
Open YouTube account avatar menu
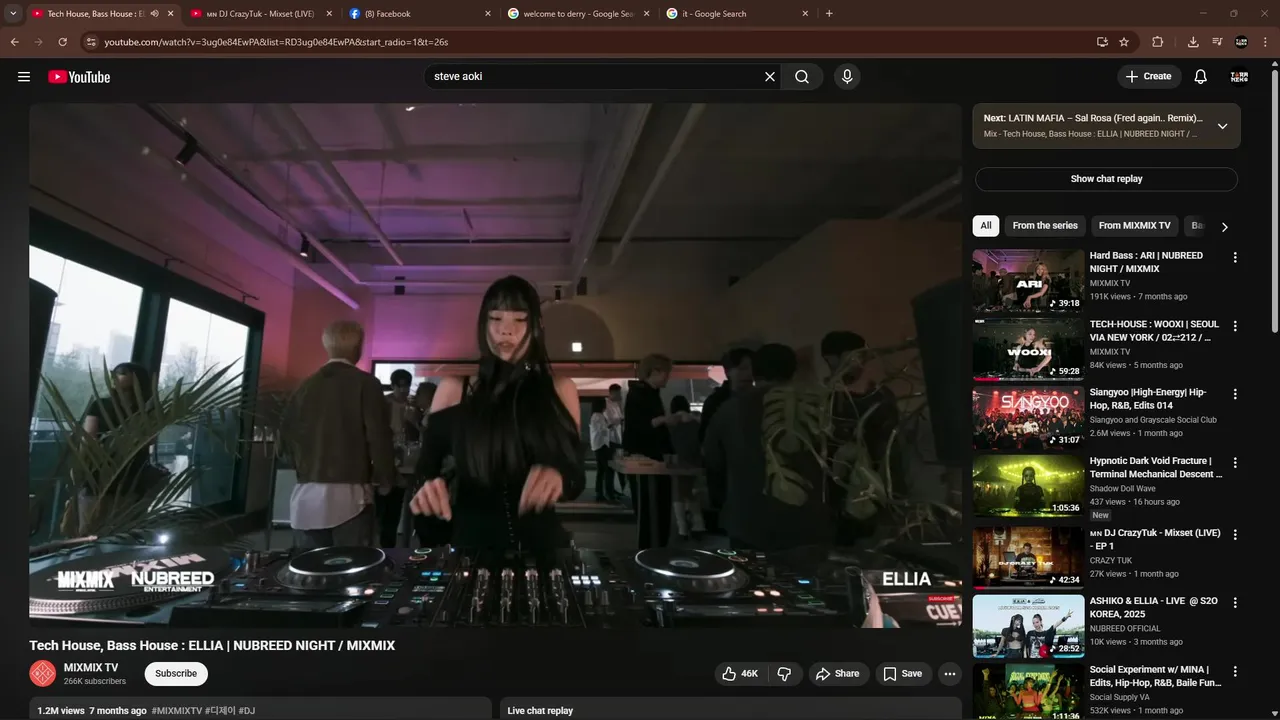point(1239,77)
